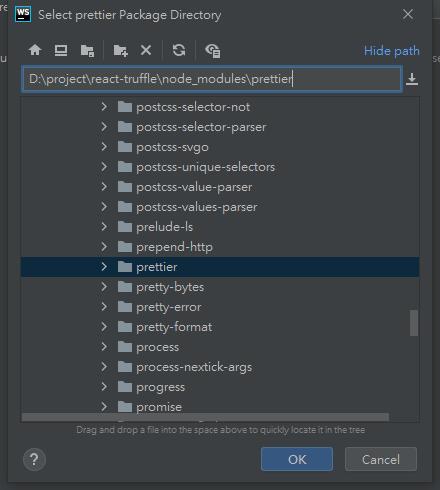The image size is (440, 490).
Task: Click the vertical scrollbar thumb
Action: point(414,323)
